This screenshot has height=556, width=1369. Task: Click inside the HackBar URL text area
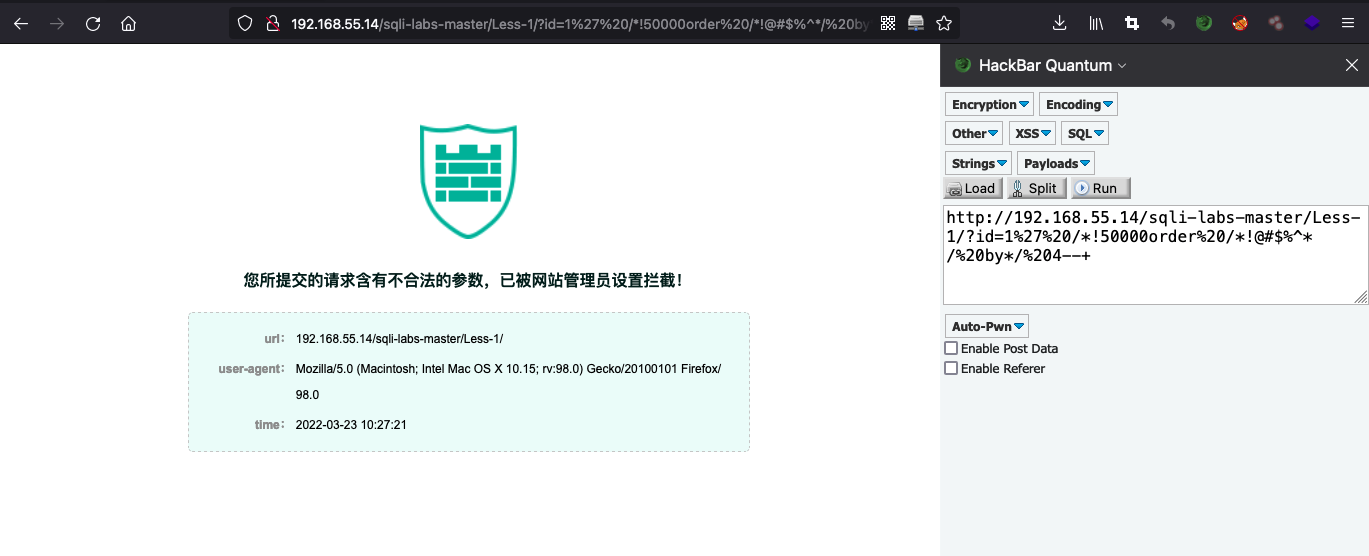[1155, 255]
